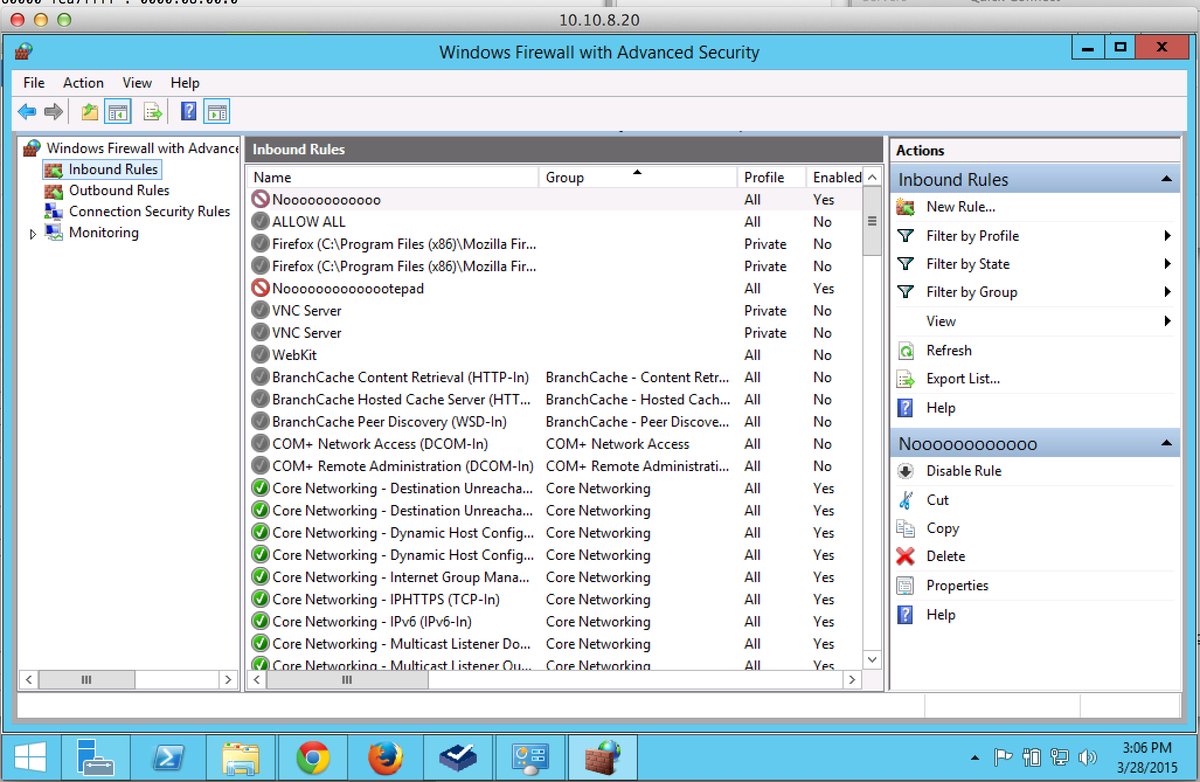Toggle the Show/Hide Console Tree toolbar icon
Viewport: 1200px width, 782px height.
[118, 112]
